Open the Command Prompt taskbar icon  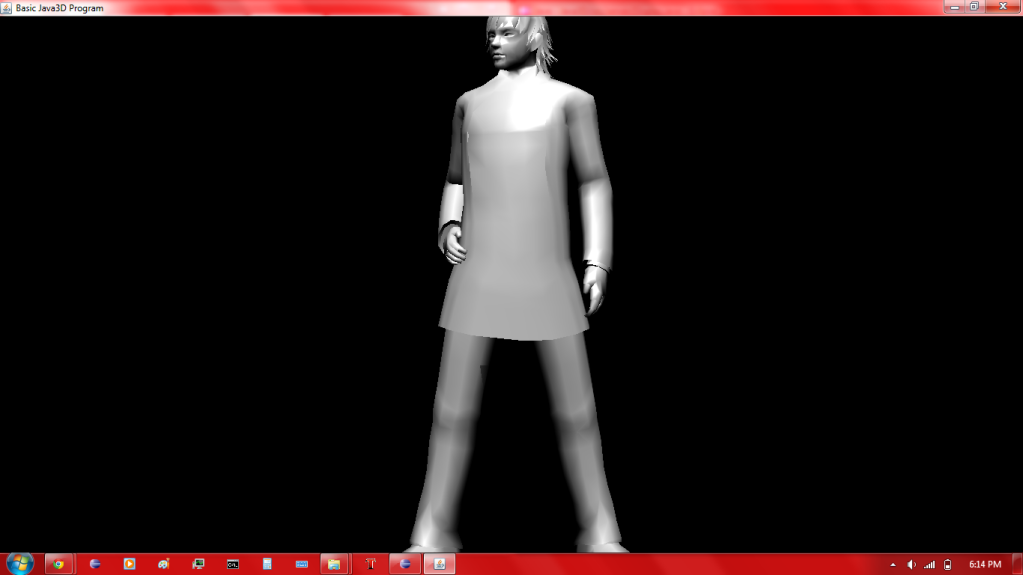[233, 564]
